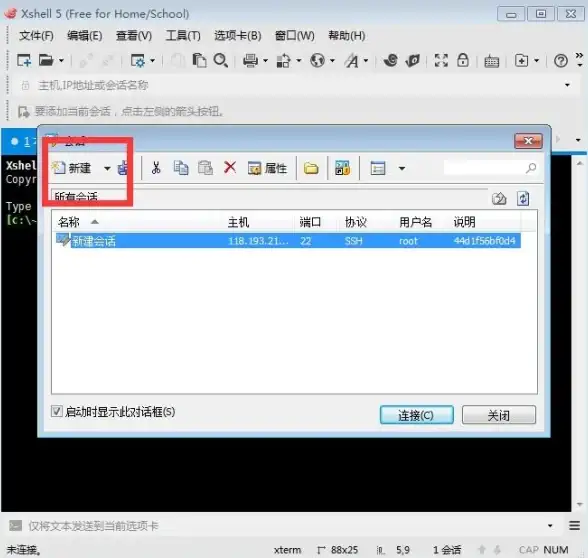Viewport: 588px width, 558px height.
Task: Click the printer icon in main toolbar
Action: click(x=250, y=60)
